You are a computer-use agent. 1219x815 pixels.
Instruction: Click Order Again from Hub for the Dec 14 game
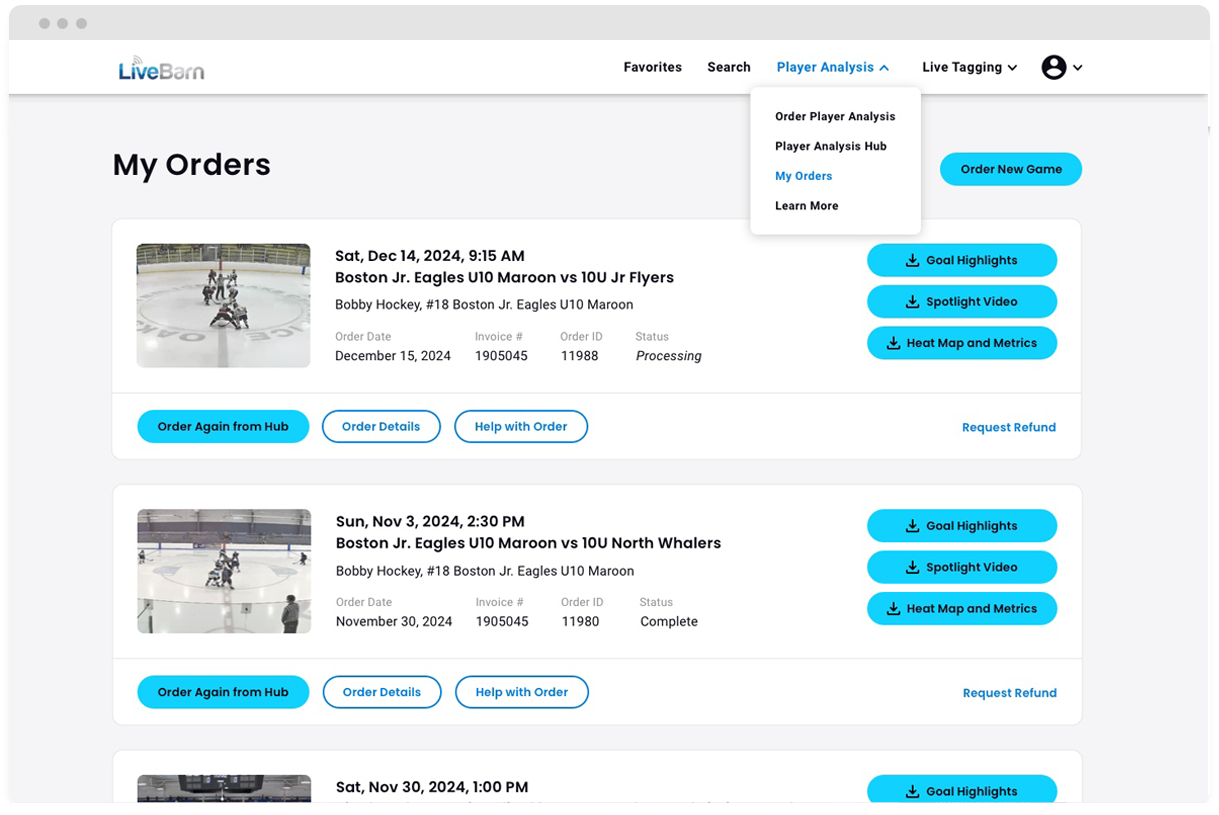point(223,426)
